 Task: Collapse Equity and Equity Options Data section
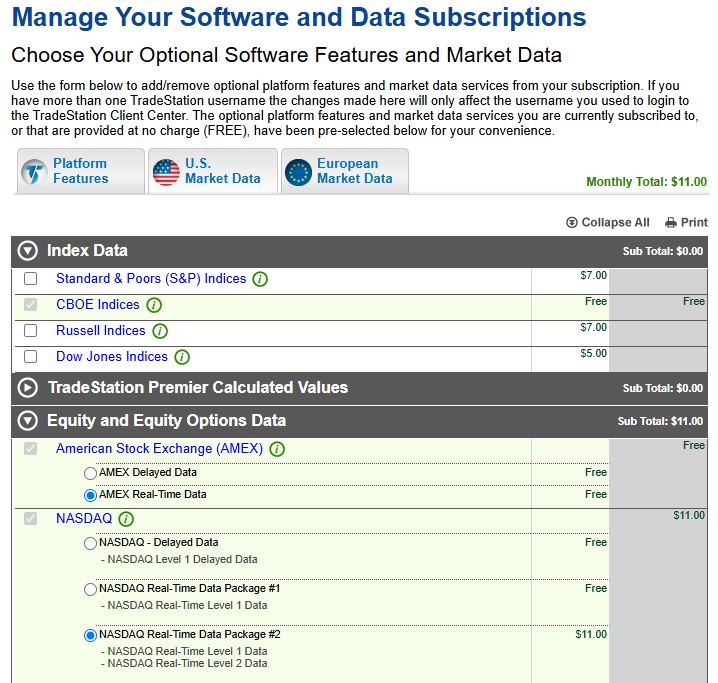[27, 421]
